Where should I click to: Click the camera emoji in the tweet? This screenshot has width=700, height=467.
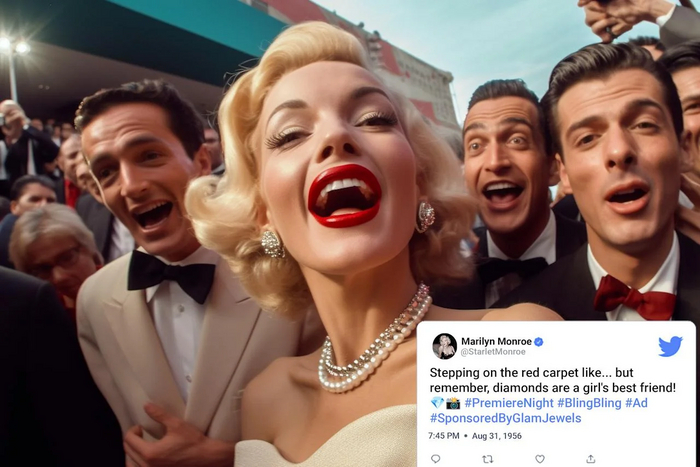pos(453,403)
